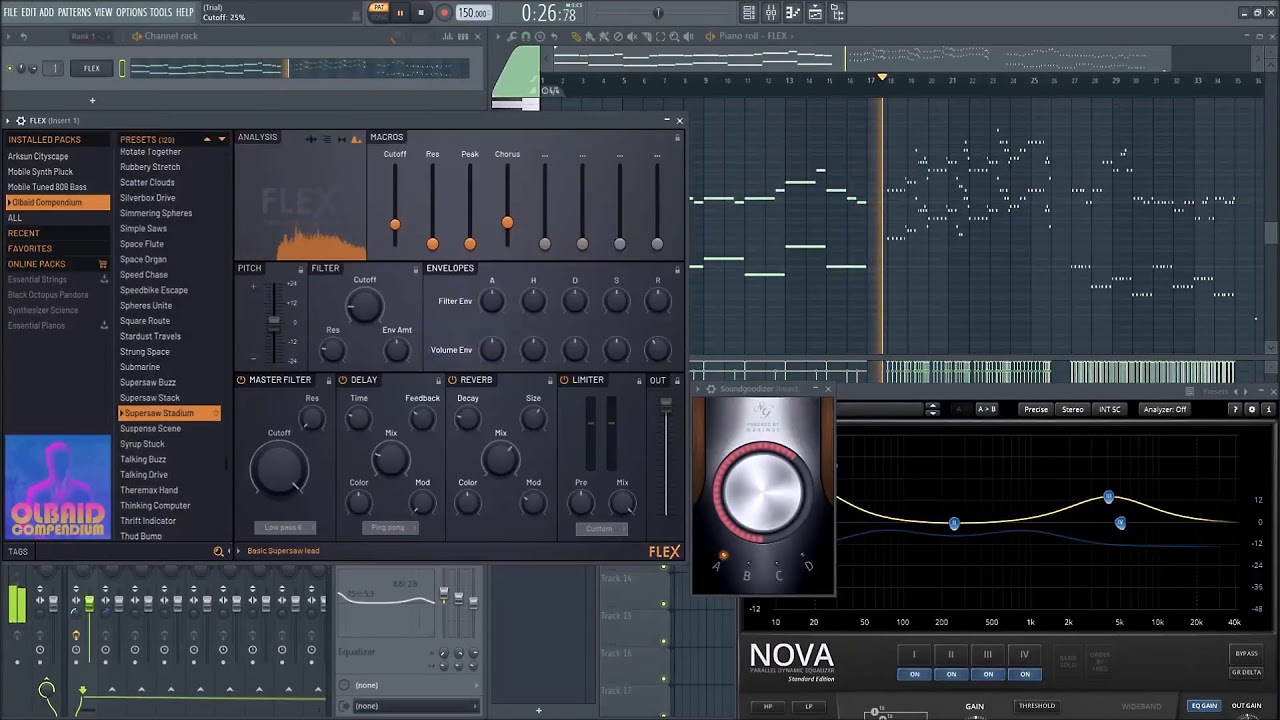Click the BYPASS button in NOVA
1280x720 pixels.
1246,654
